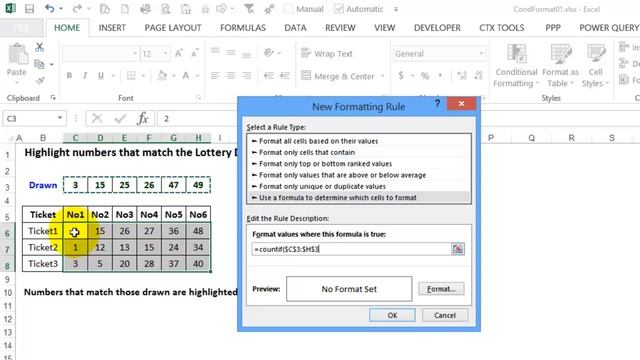The image size is (640, 360).
Task: Open the General number format dropdown
Action: click(481, 53)
